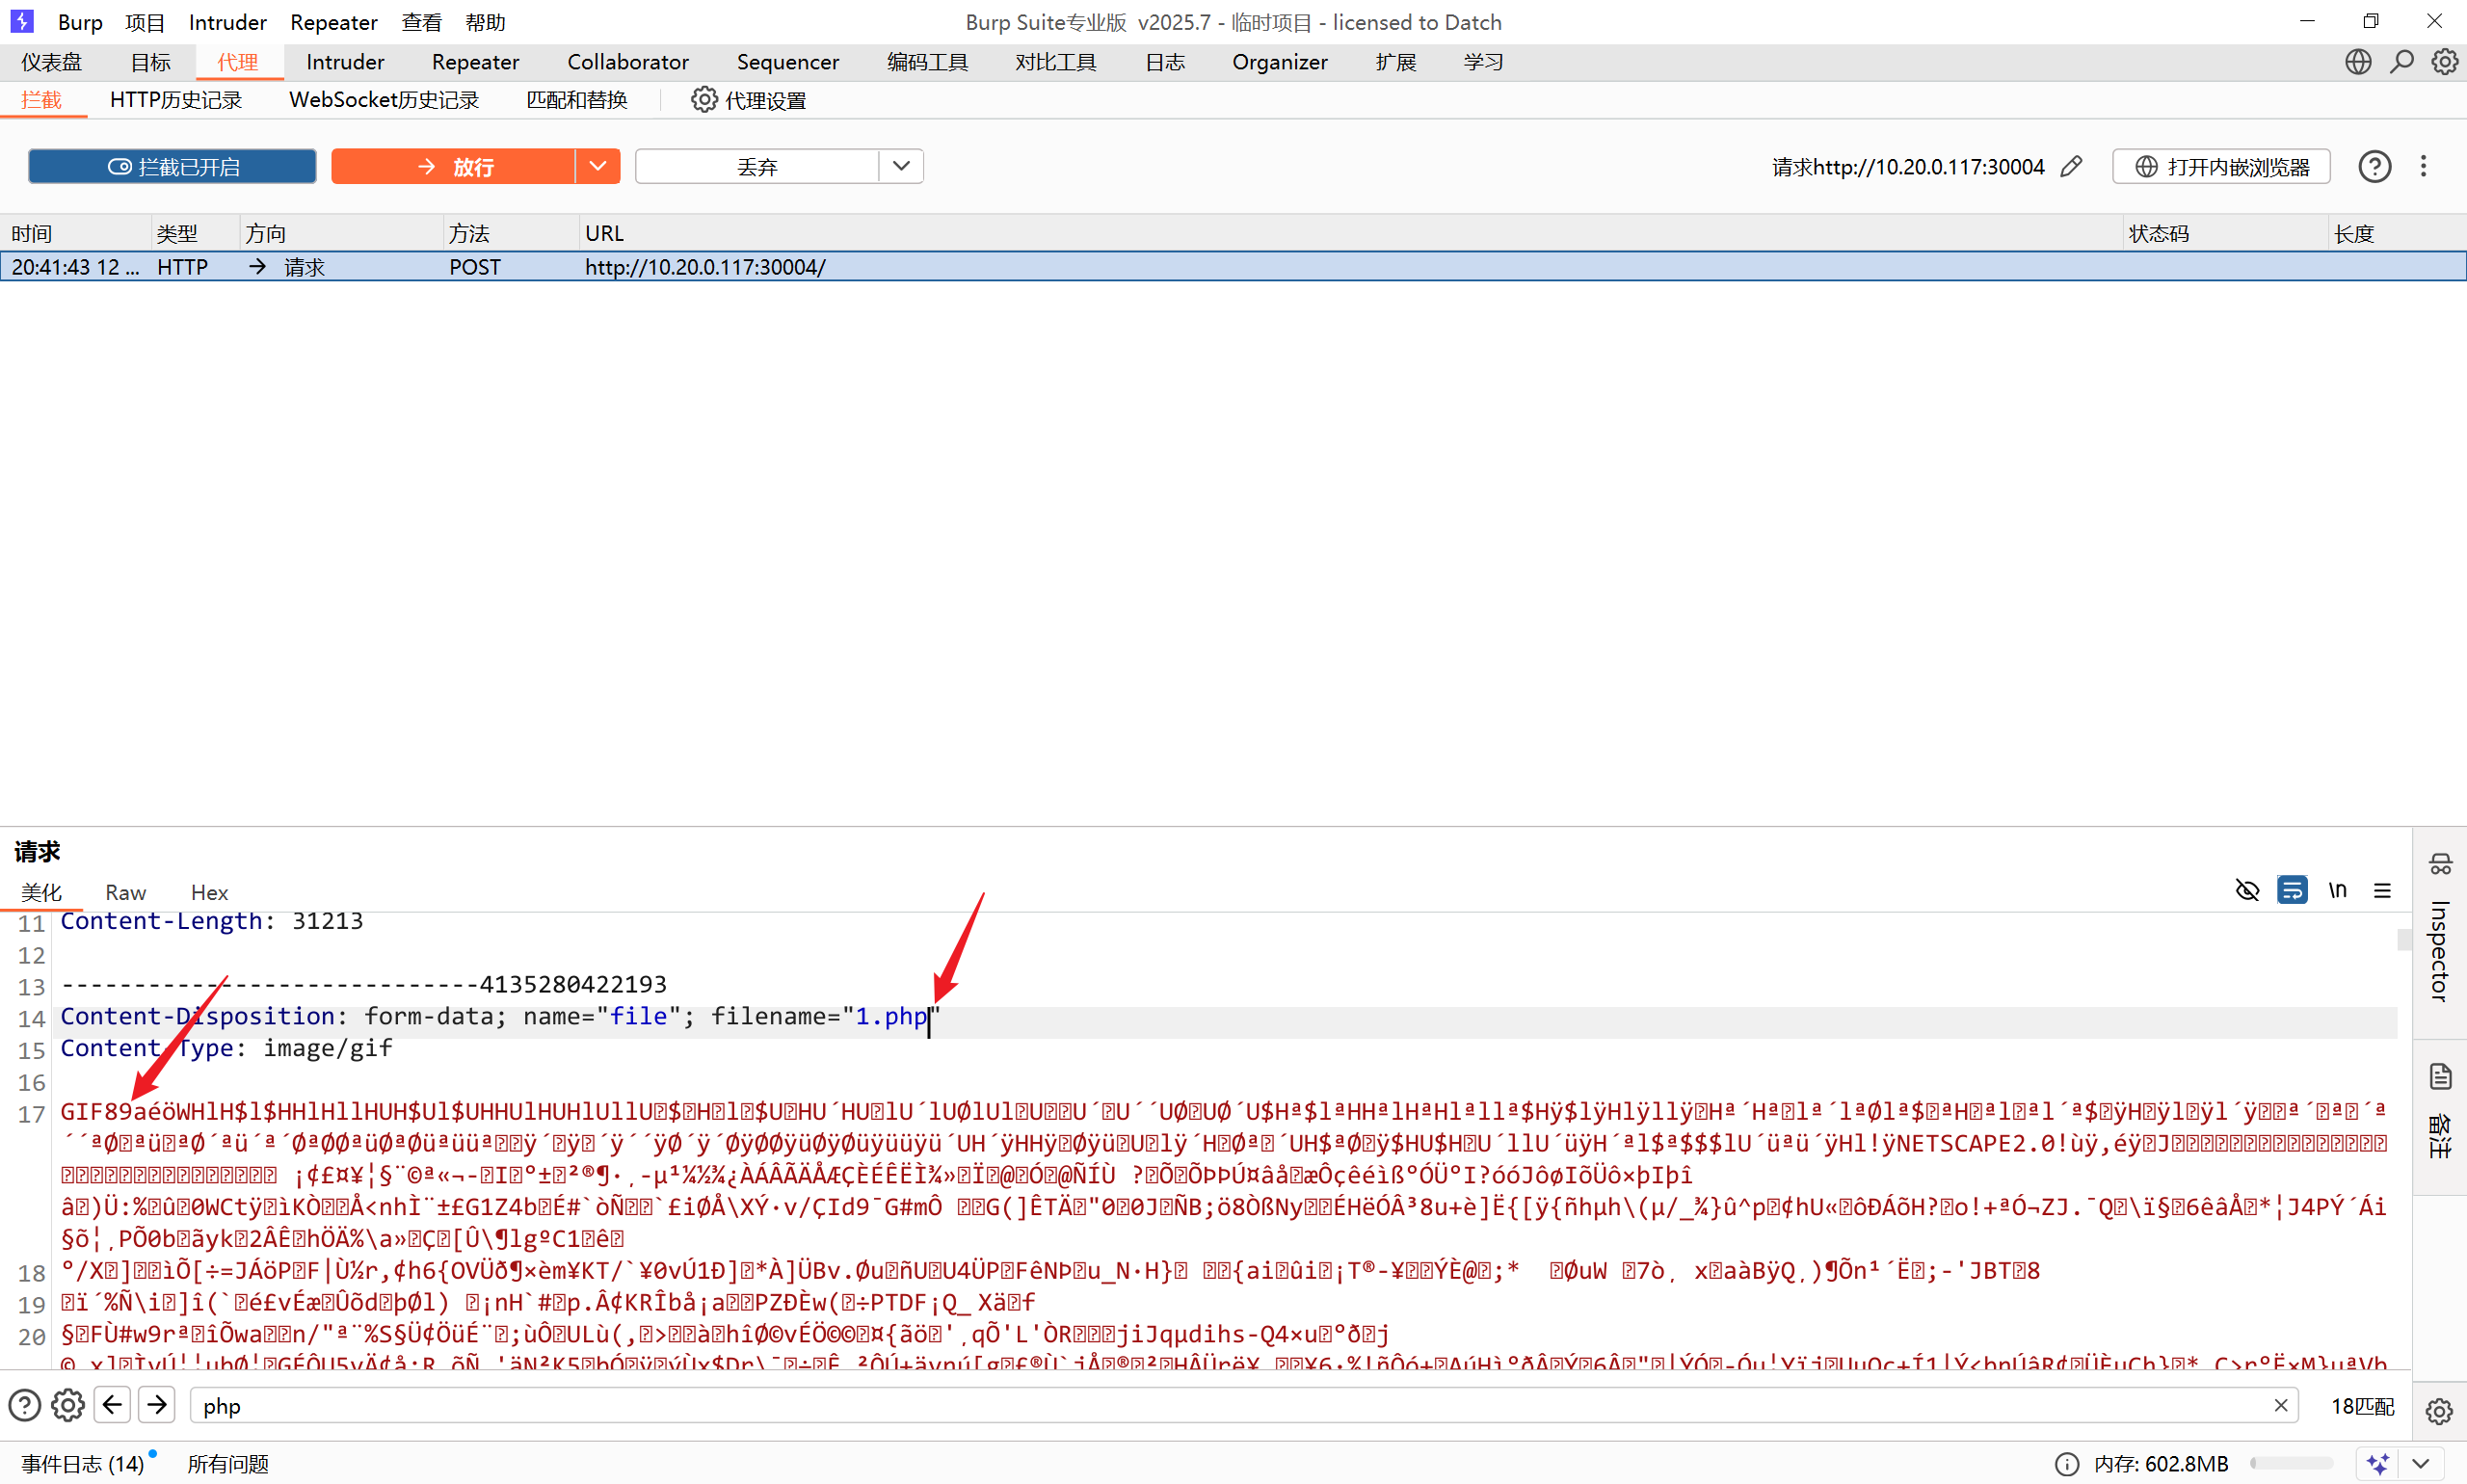The height and width of the screenshot is (1484, 2467).
Task: Click the intercept help question mark icon
Action: (2374, 166)
